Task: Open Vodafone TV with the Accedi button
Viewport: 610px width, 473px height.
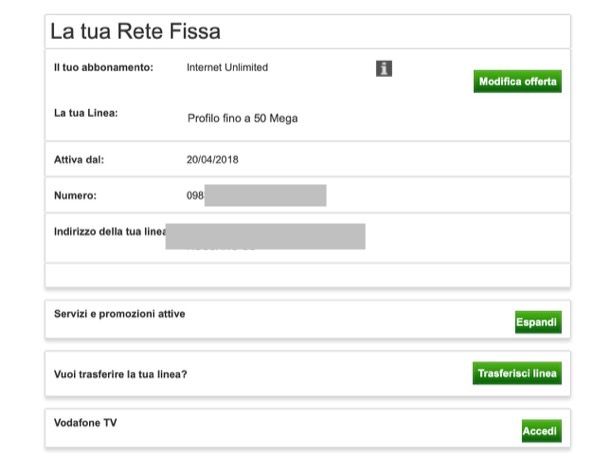Action: [540, 431]
